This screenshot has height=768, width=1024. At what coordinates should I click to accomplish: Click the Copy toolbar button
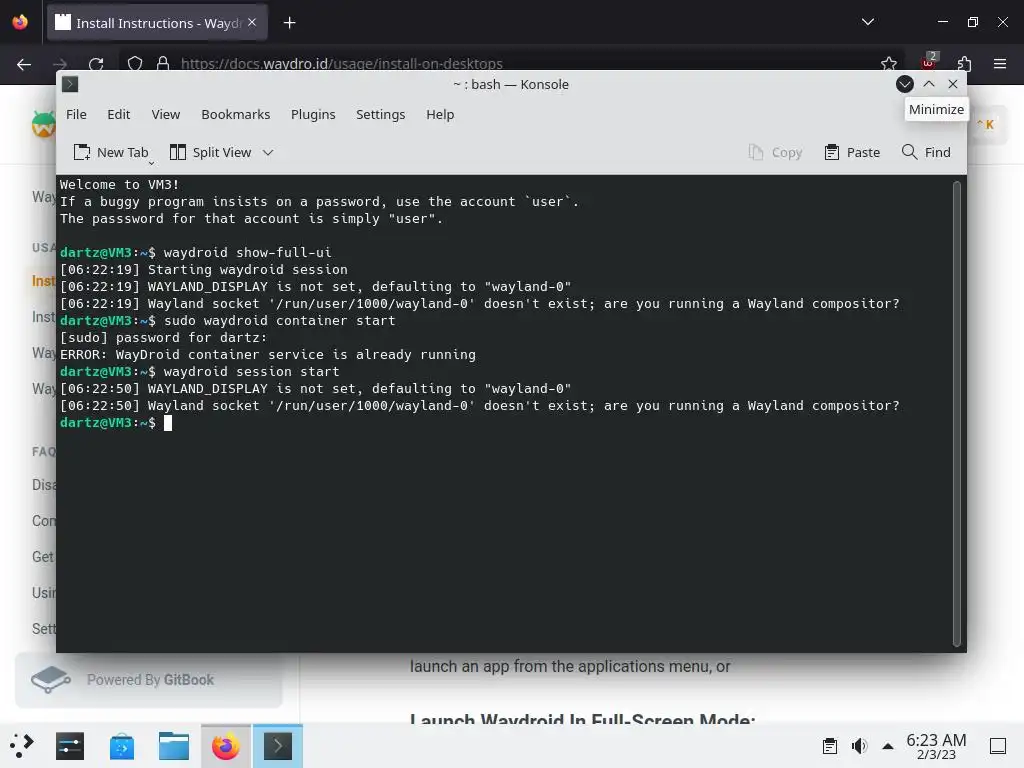coord(775,152)
